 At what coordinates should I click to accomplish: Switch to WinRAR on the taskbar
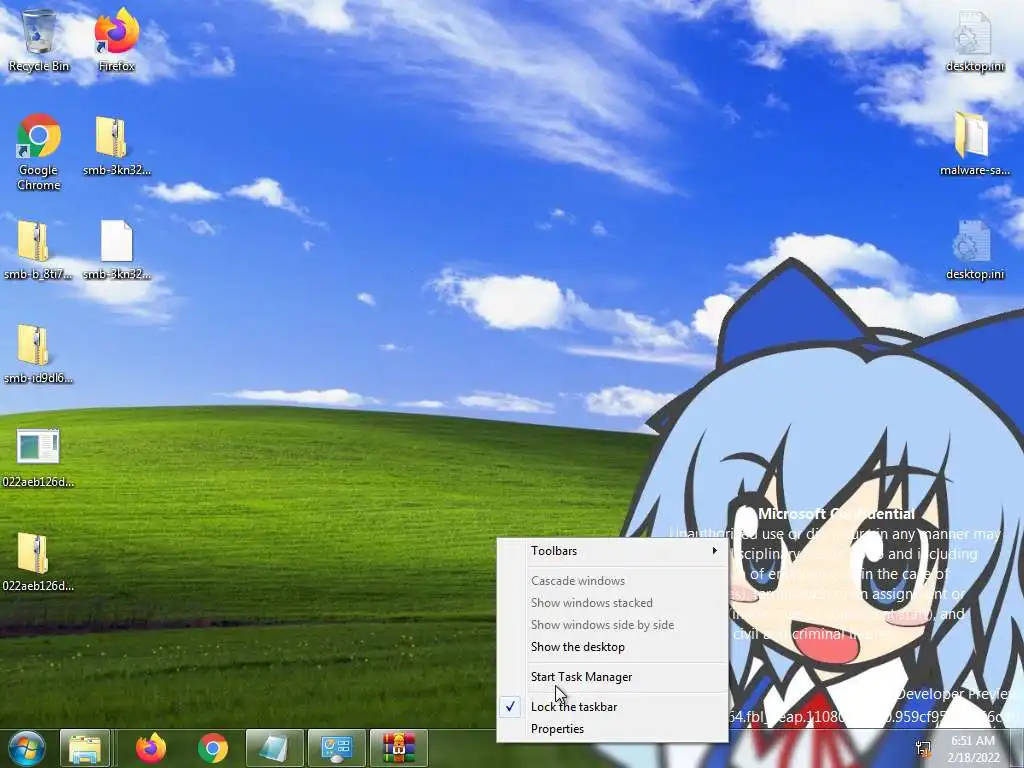pyautogui.click(x=398, y=748)
